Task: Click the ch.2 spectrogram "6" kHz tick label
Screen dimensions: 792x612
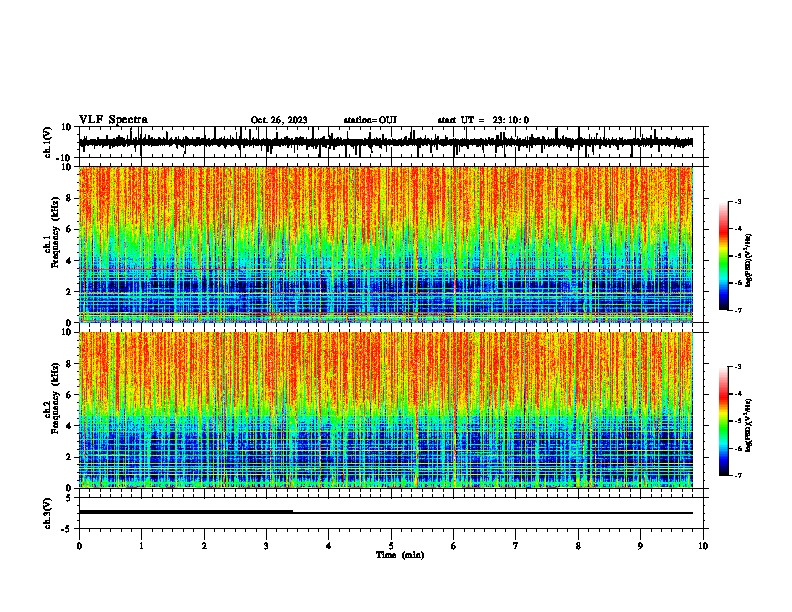Action: click(x=70, y=395)
